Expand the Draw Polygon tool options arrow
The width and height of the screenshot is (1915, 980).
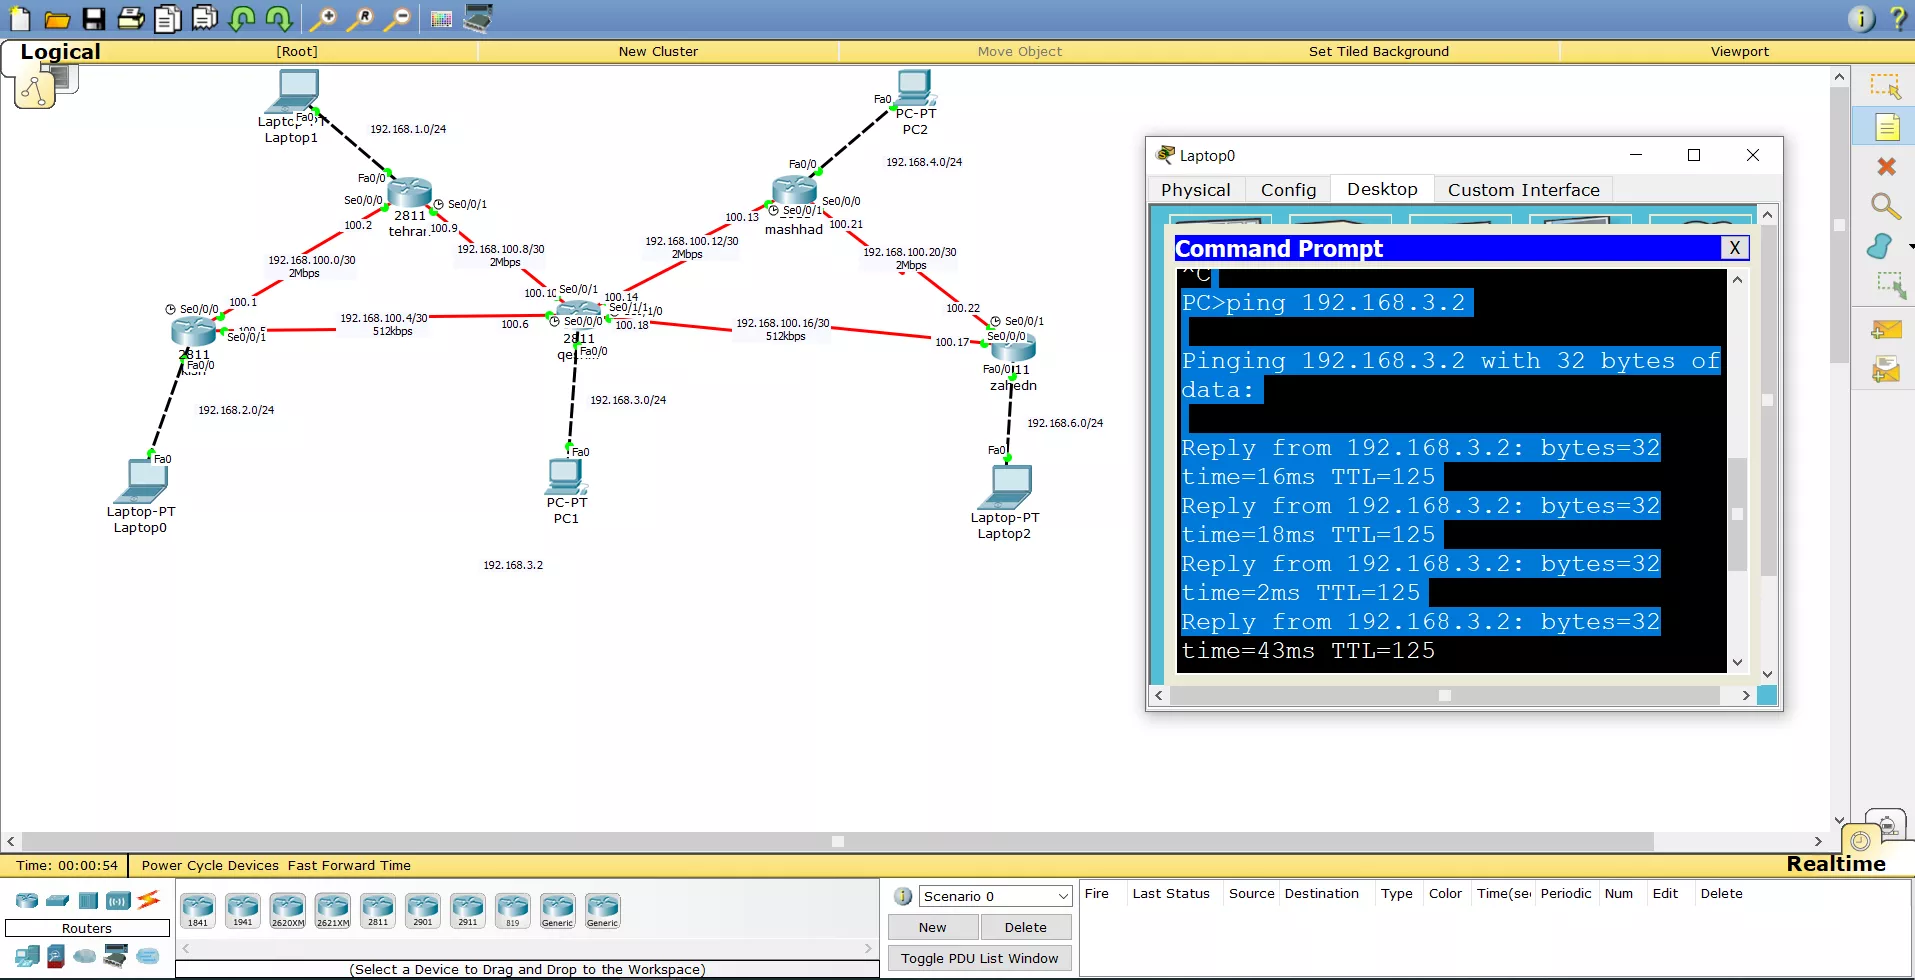(1910, 246)
